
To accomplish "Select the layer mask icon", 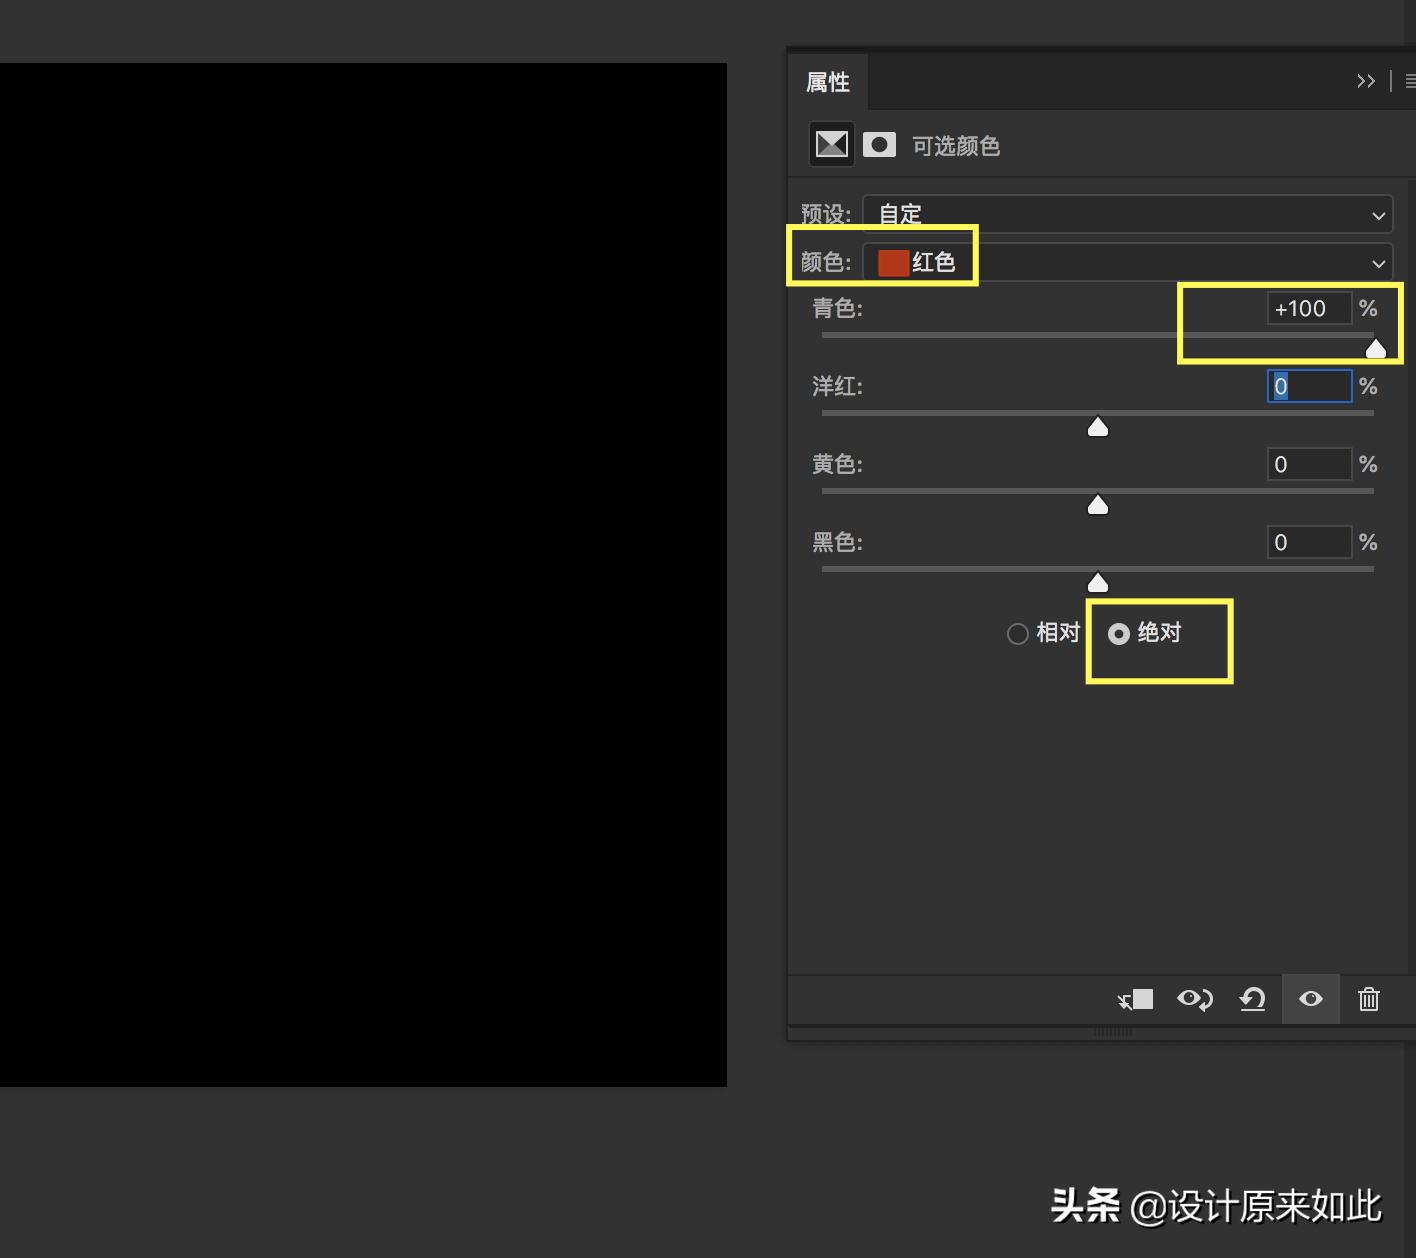I will [879, 145].
